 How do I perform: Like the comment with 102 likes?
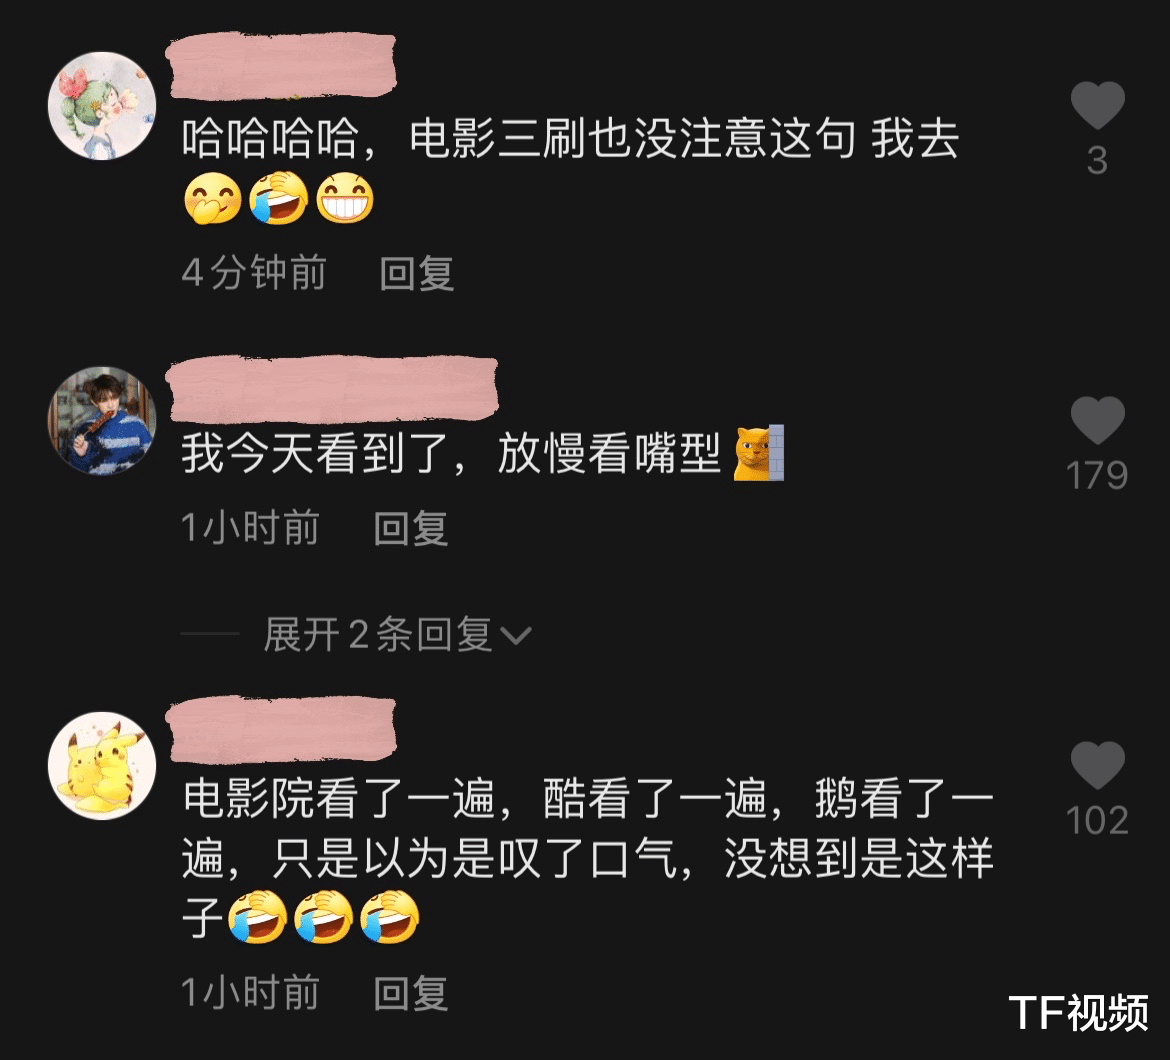(1098, 765)
